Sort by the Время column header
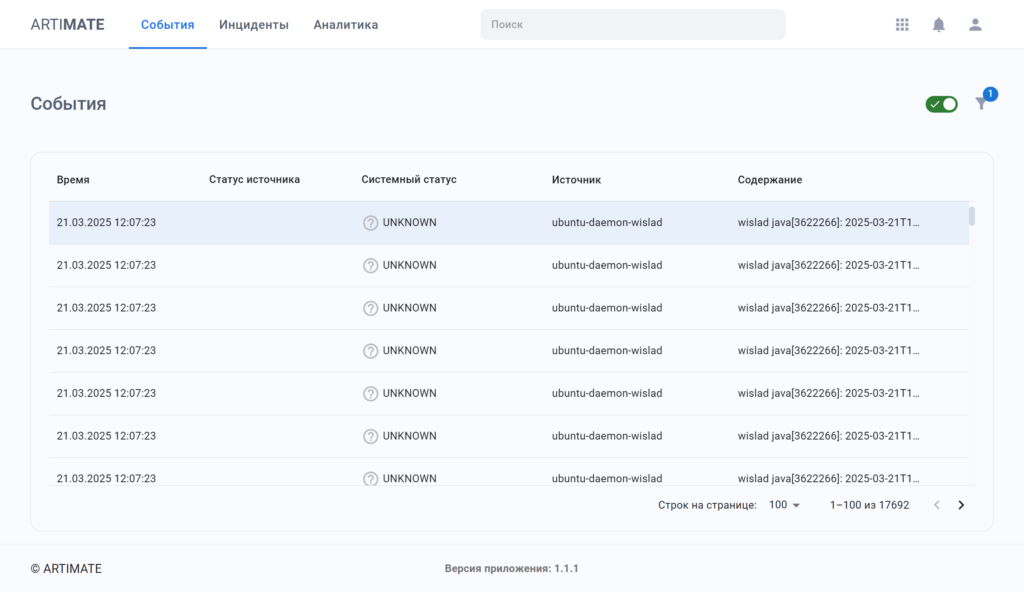This screenshot has width=1024, height=592. click(x=73, y=180)
